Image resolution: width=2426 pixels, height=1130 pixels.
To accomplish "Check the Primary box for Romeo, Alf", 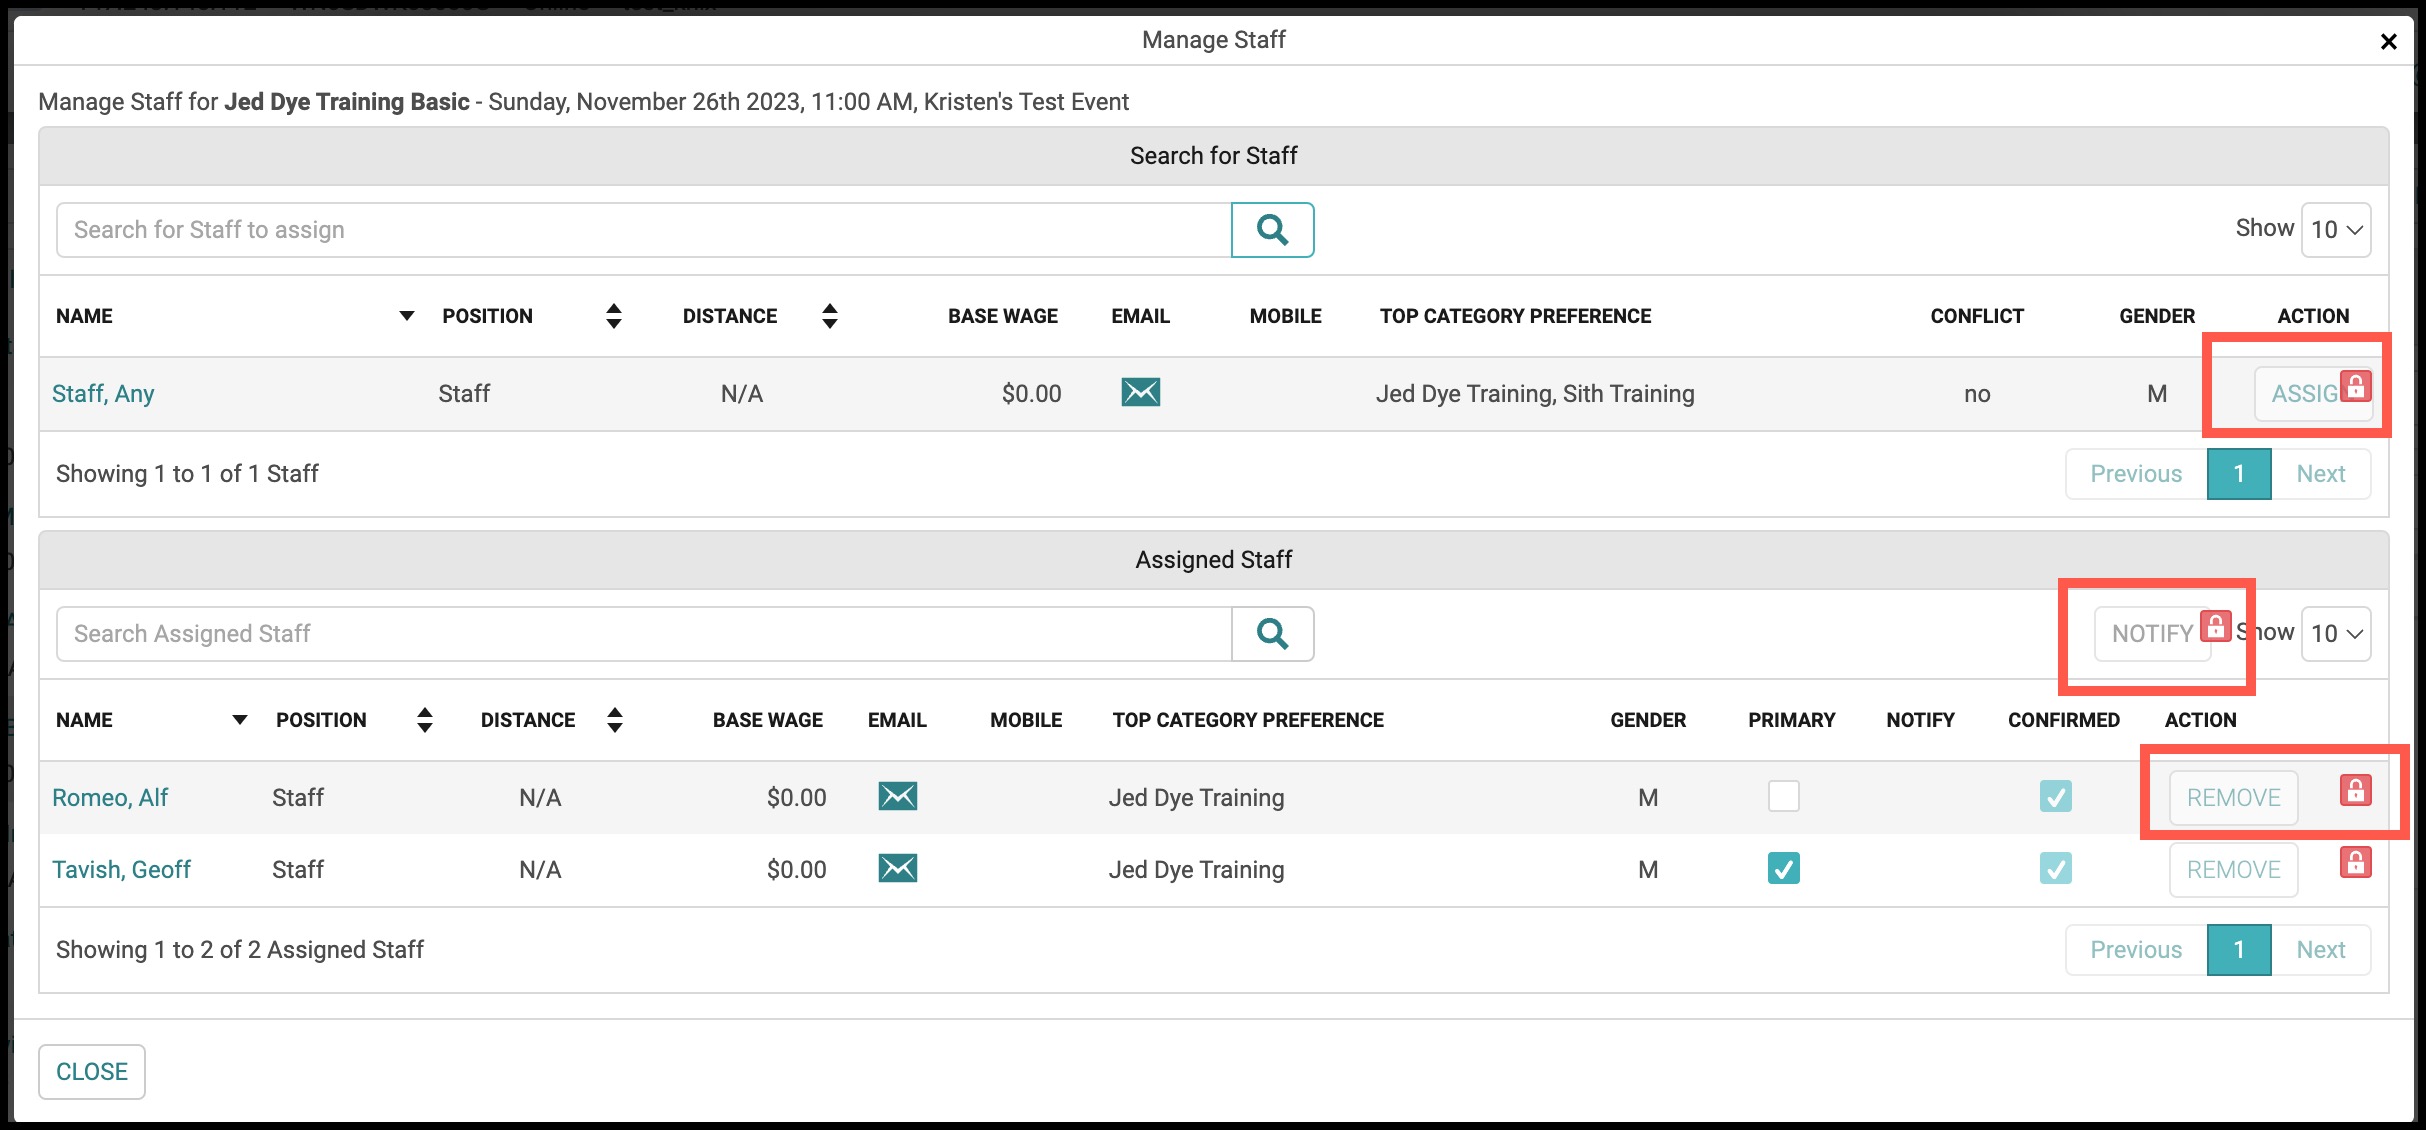I will tap(1784, 796).
